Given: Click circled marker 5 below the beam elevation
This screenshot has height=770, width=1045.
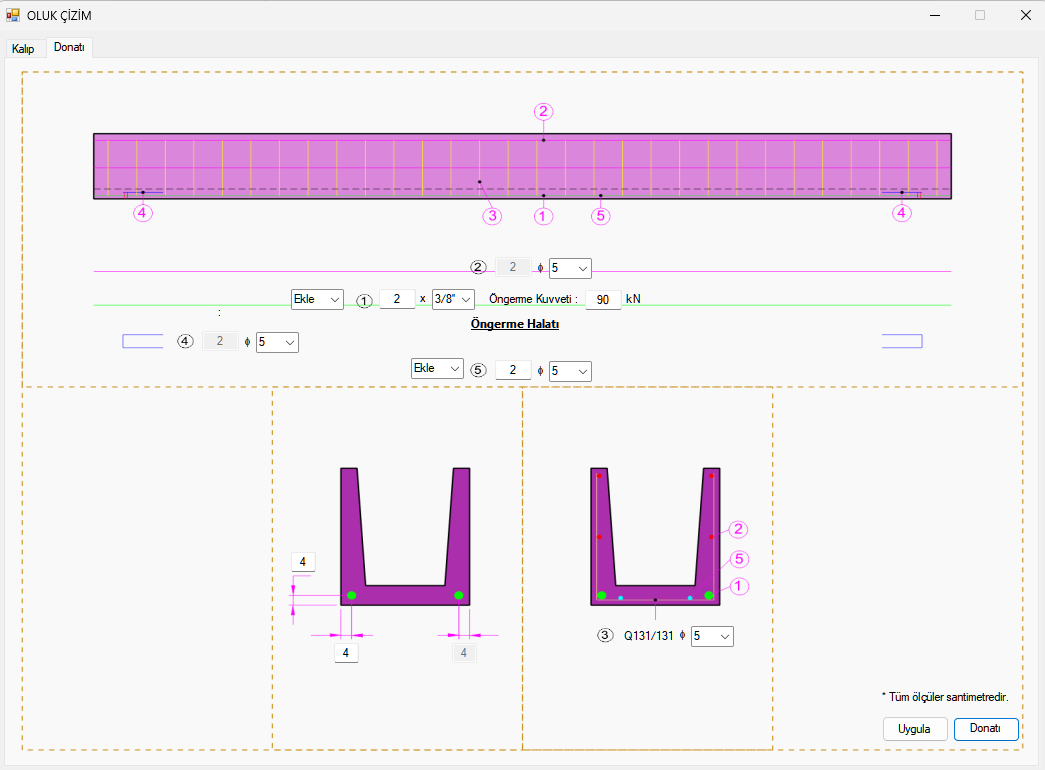Looking at the screenshot, I should (x=600, y=214).
